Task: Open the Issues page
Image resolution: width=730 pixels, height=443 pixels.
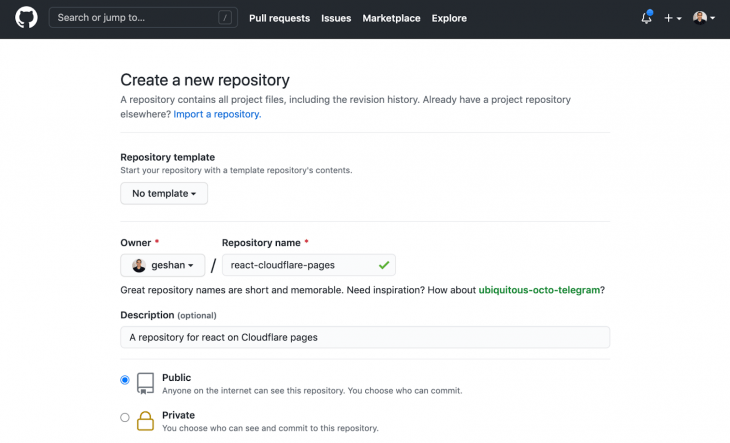Action: coord(336,18)
